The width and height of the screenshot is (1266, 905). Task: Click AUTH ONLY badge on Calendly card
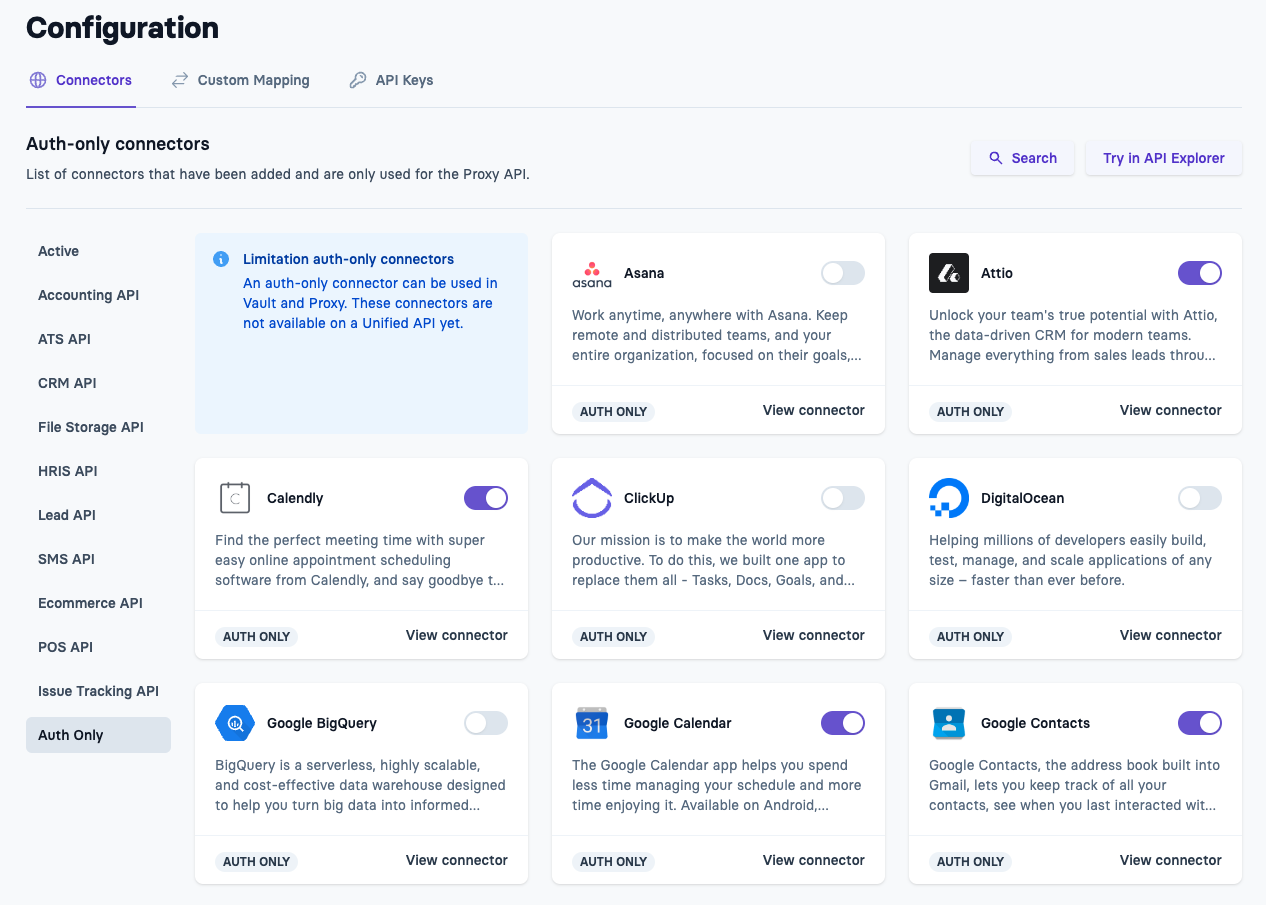[256, 636]
